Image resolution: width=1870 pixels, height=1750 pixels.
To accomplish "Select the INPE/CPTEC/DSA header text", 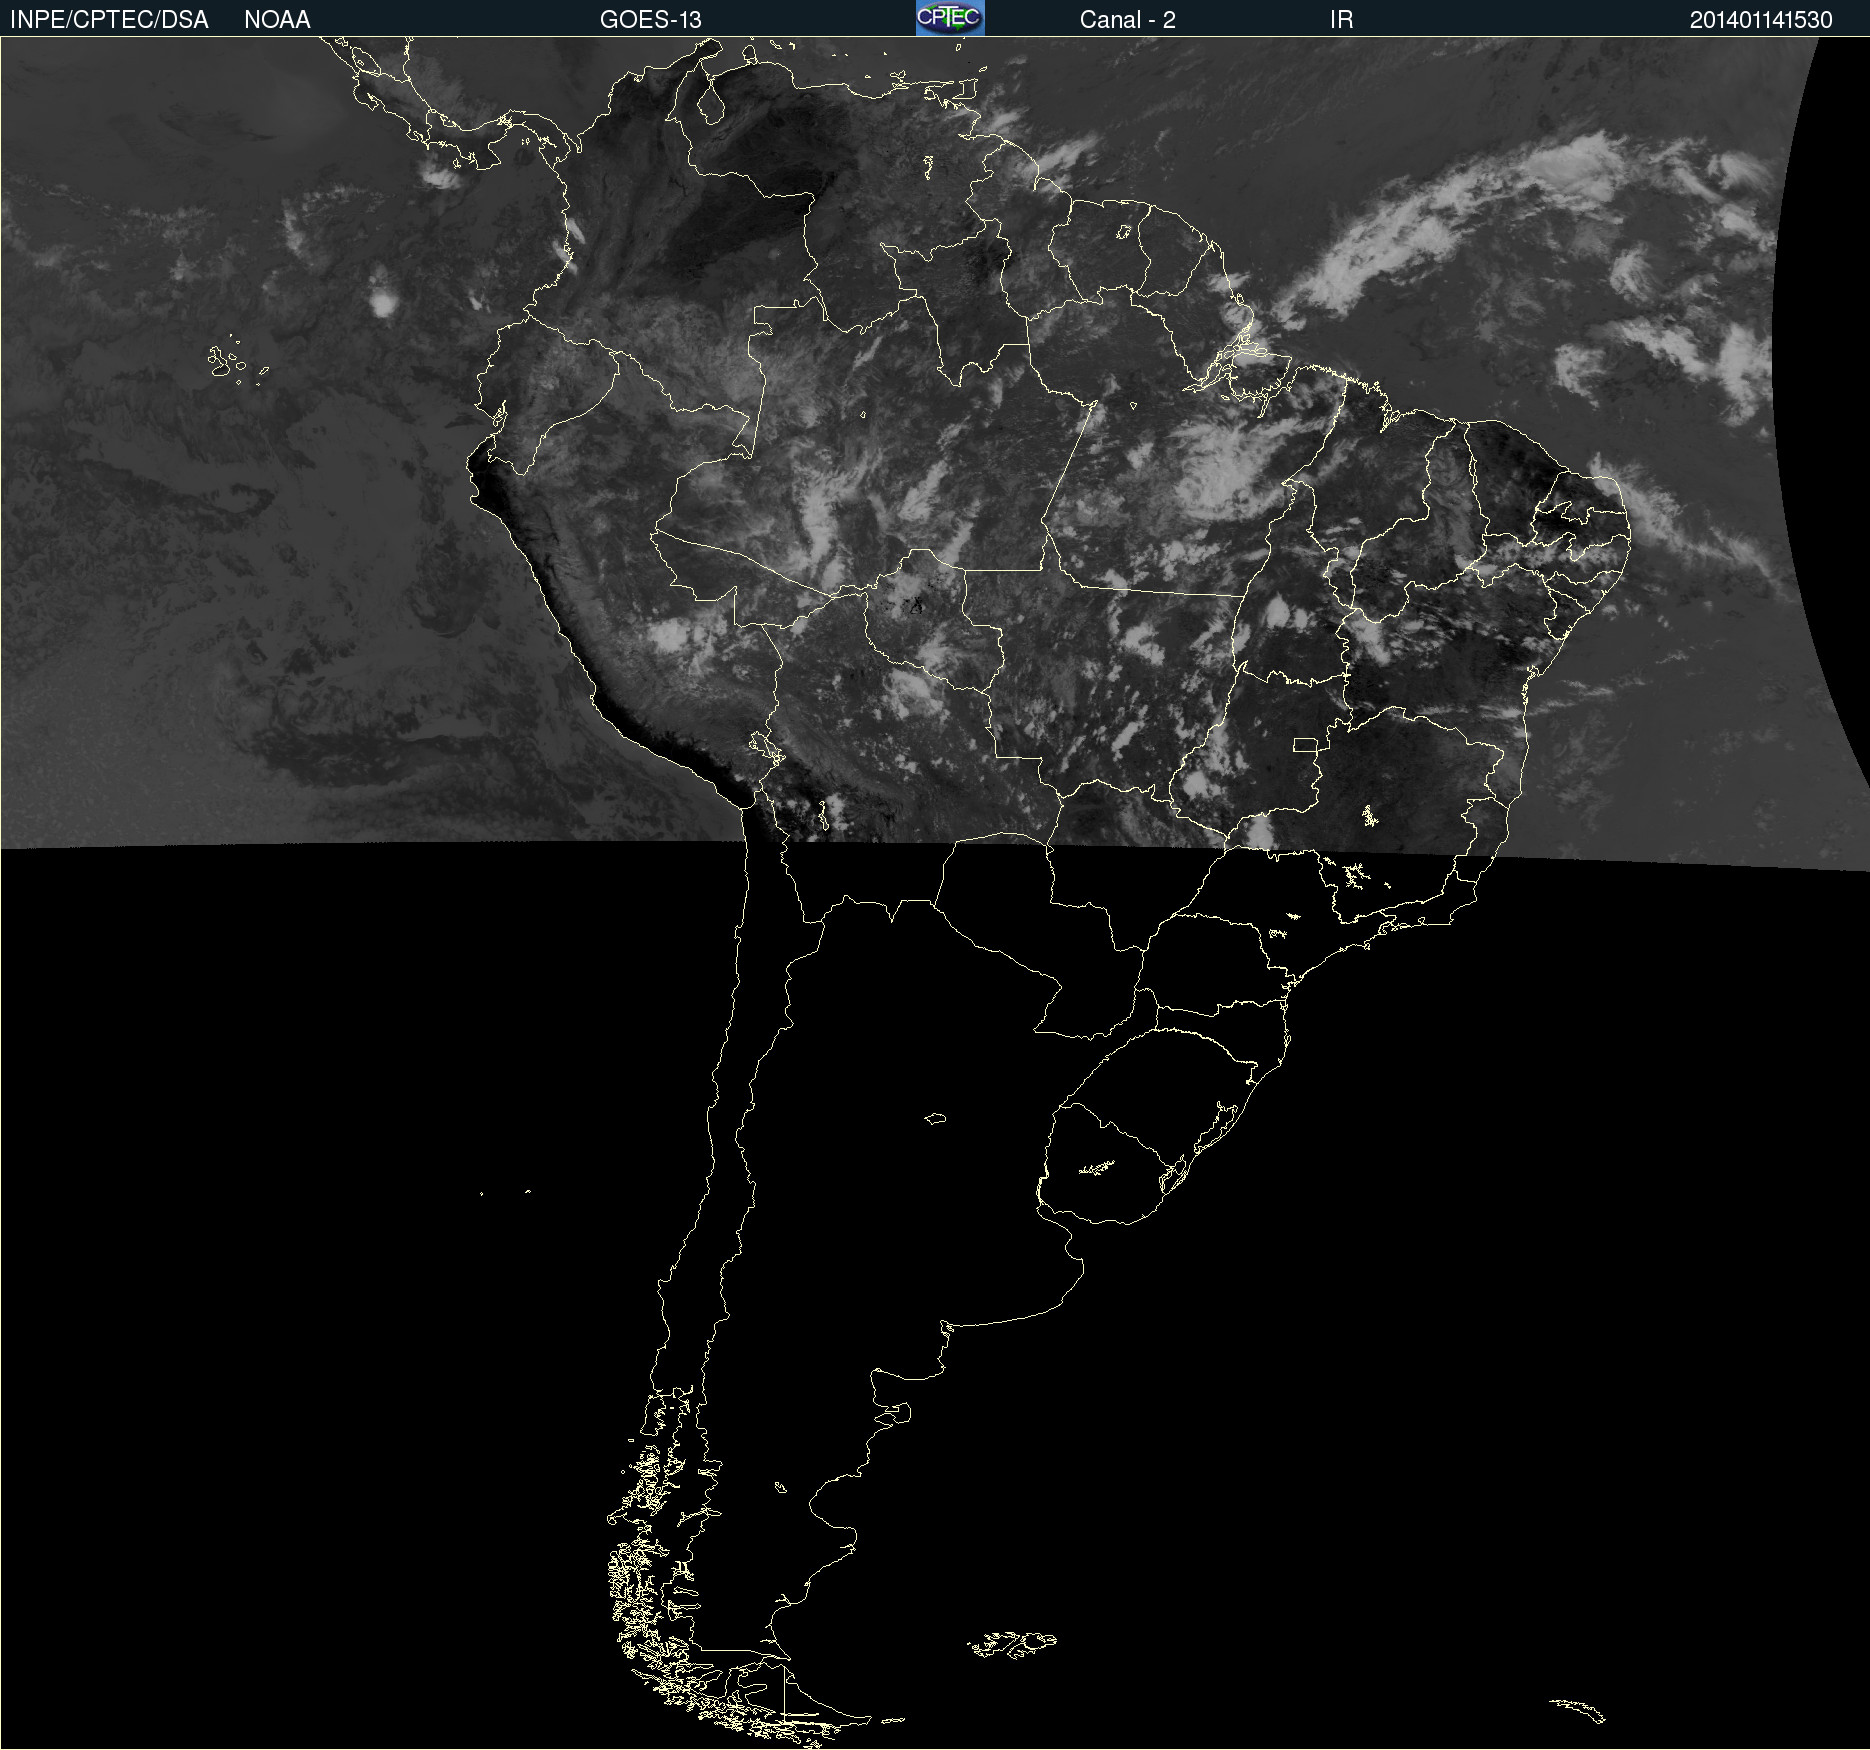I will click(109, 20).
